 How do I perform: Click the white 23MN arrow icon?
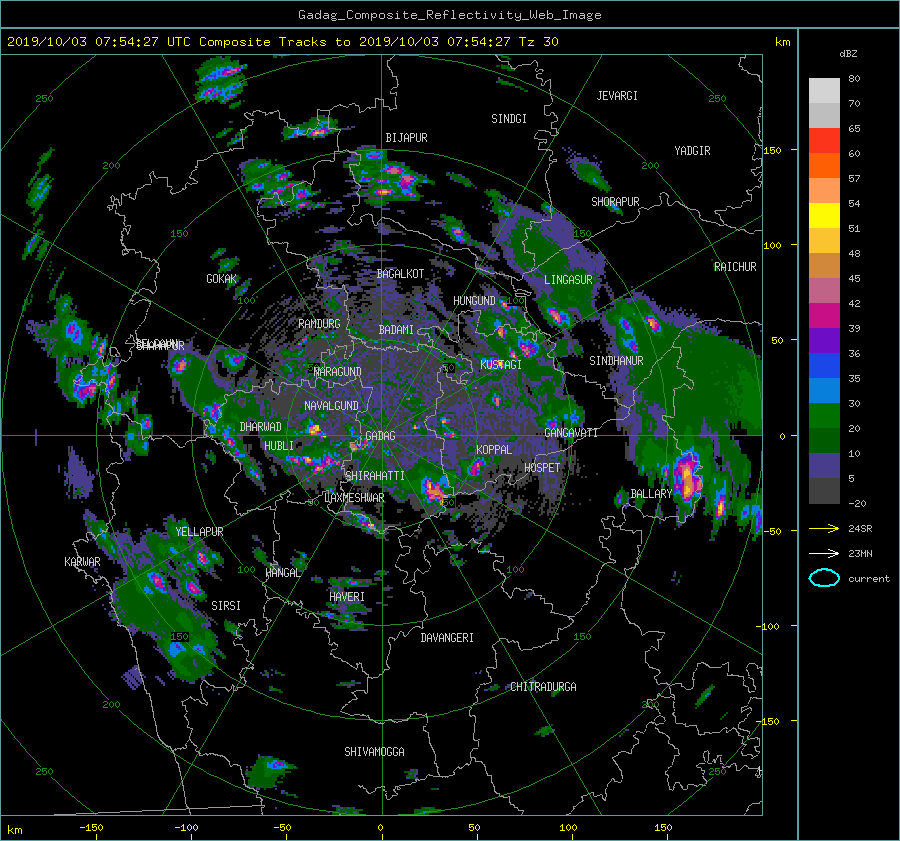tap(824, 553)
